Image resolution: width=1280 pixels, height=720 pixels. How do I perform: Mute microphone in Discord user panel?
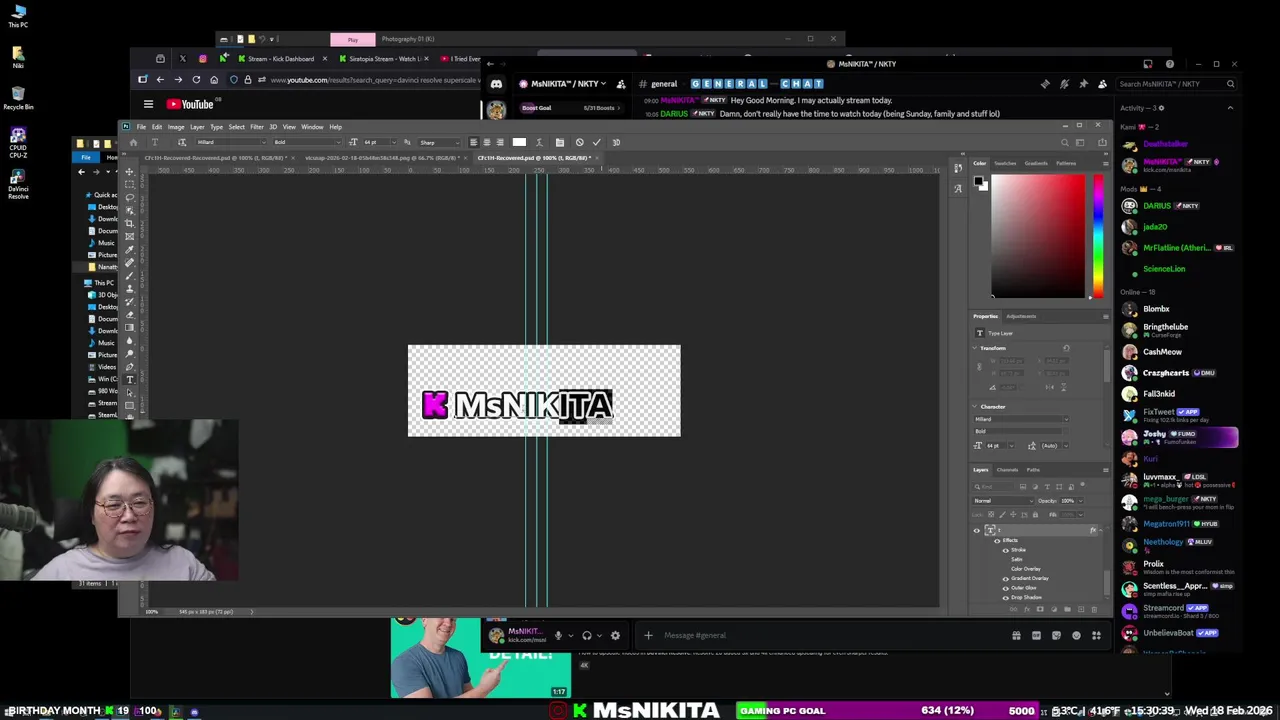coord(558,635)
